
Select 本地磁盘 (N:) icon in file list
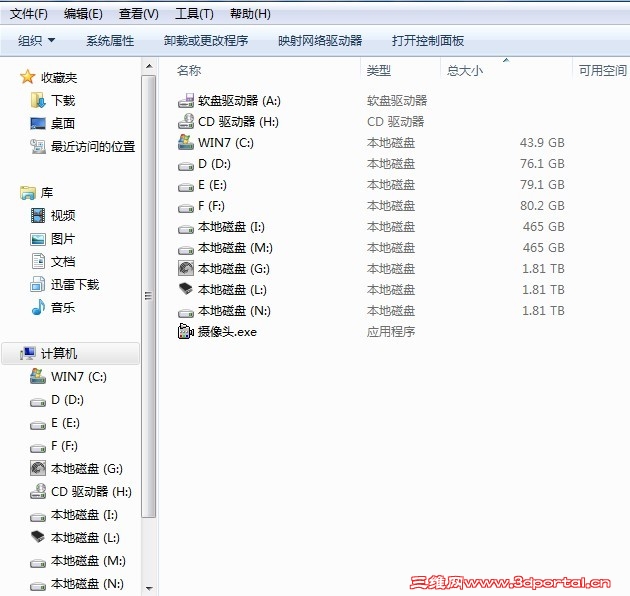click(x=186, y=312)
